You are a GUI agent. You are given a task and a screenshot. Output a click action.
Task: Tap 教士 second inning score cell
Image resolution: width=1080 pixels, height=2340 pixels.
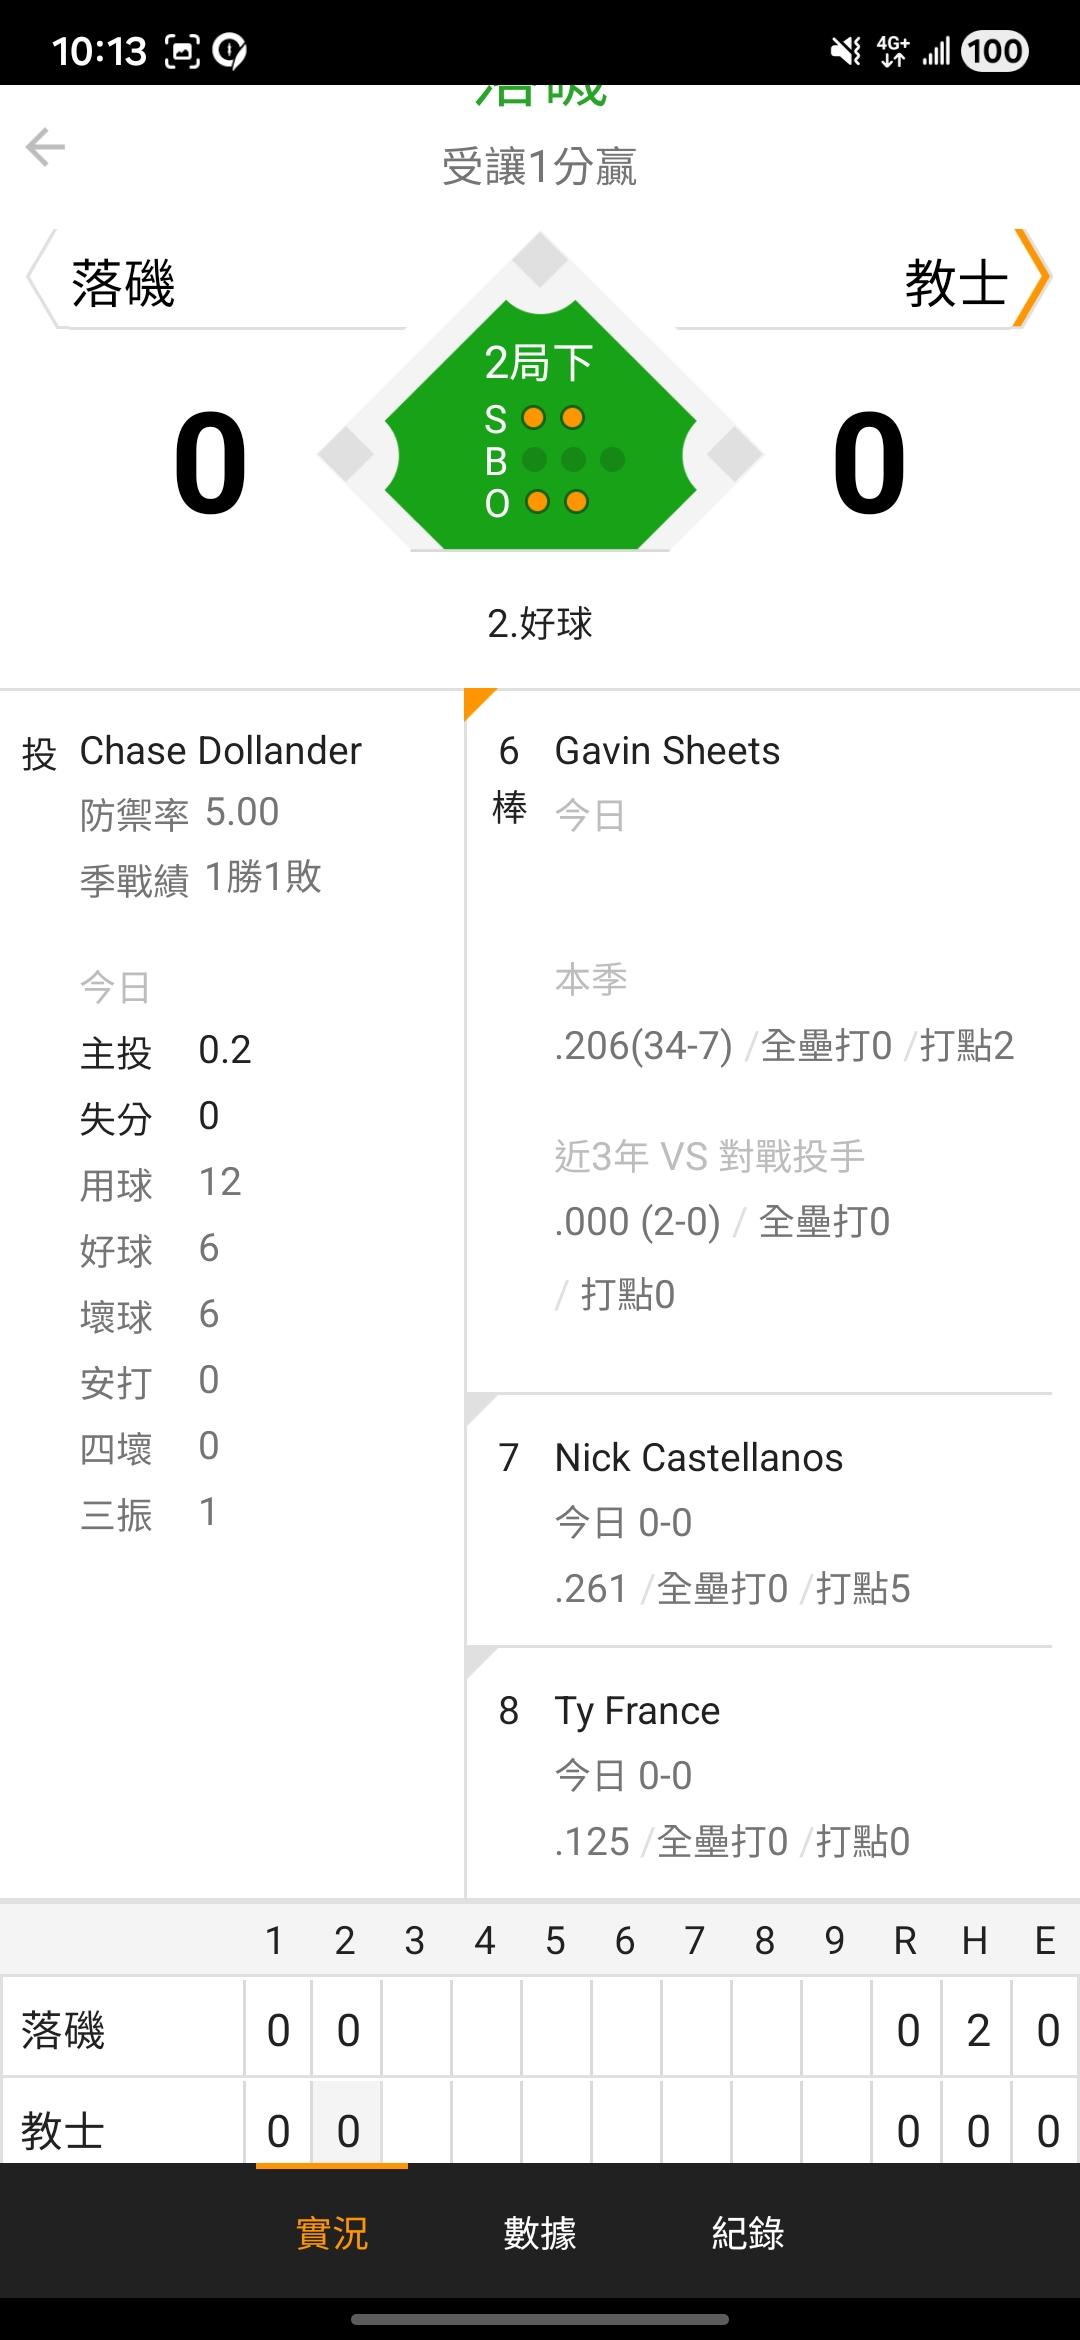(347, 2131)
